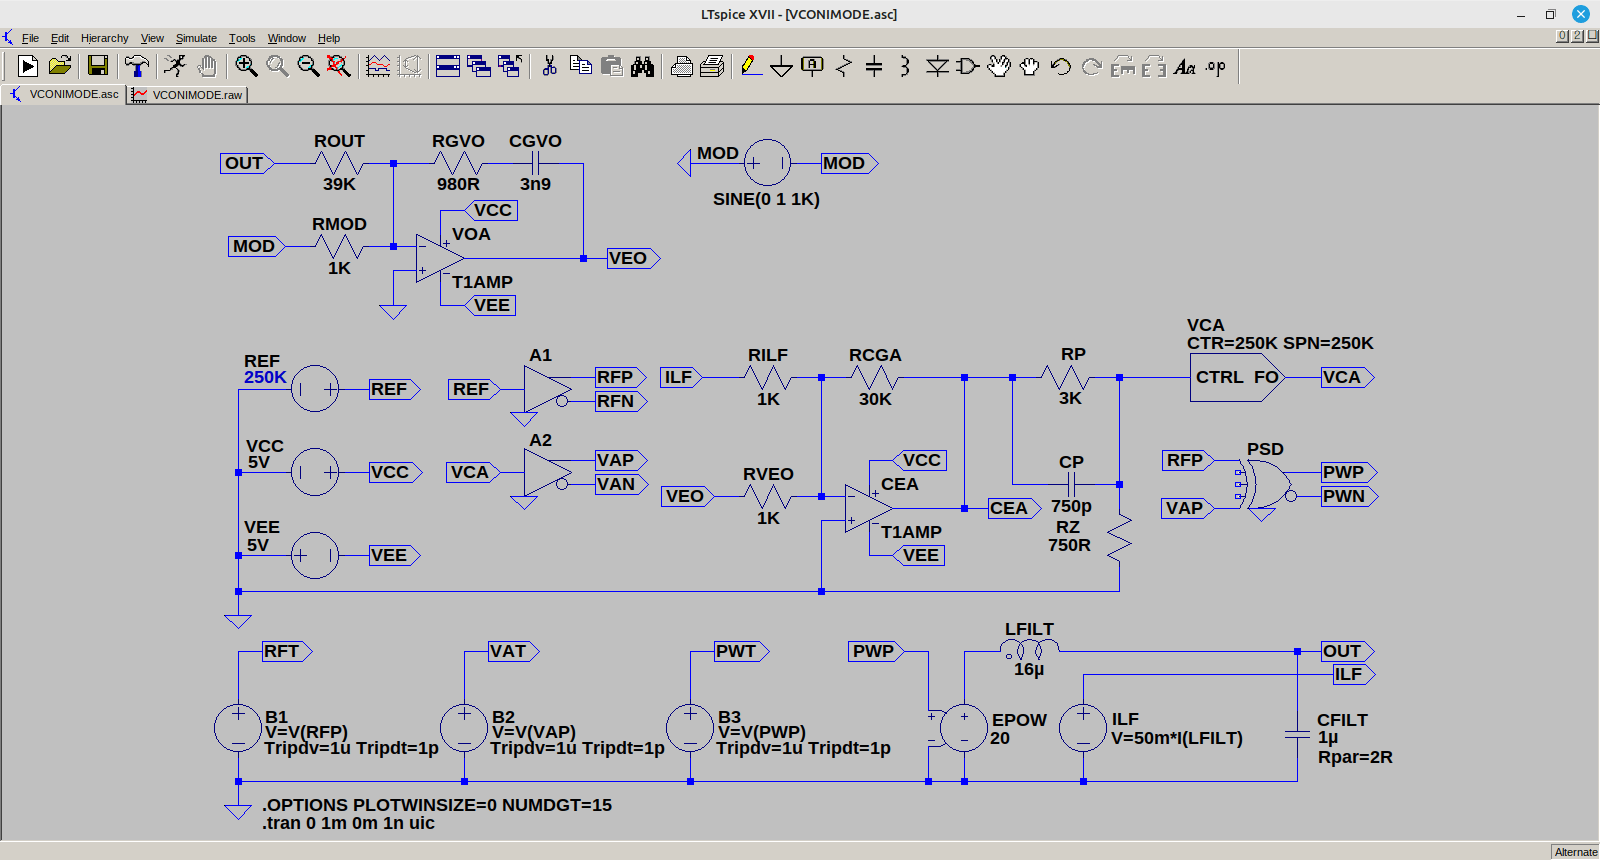Click the ROUT 39K value text
Screen dimensions: 1600x860
coord(339,184)
